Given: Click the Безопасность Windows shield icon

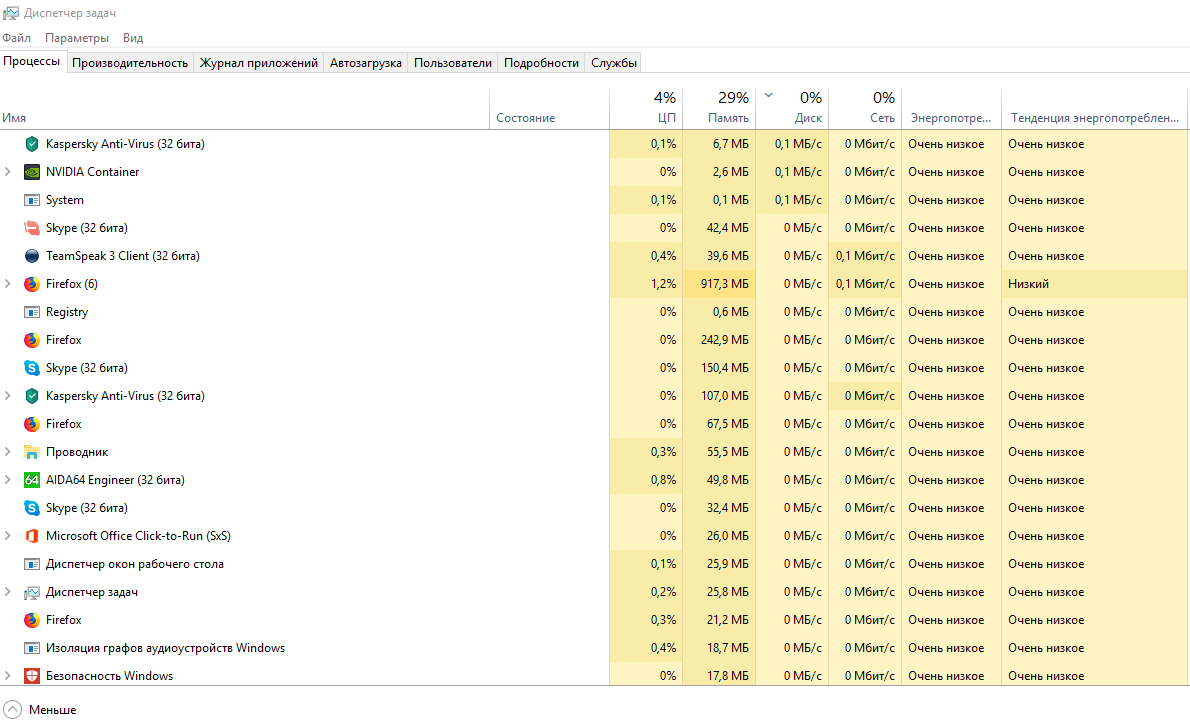Looking at the screenshot, I should (31, 676).
